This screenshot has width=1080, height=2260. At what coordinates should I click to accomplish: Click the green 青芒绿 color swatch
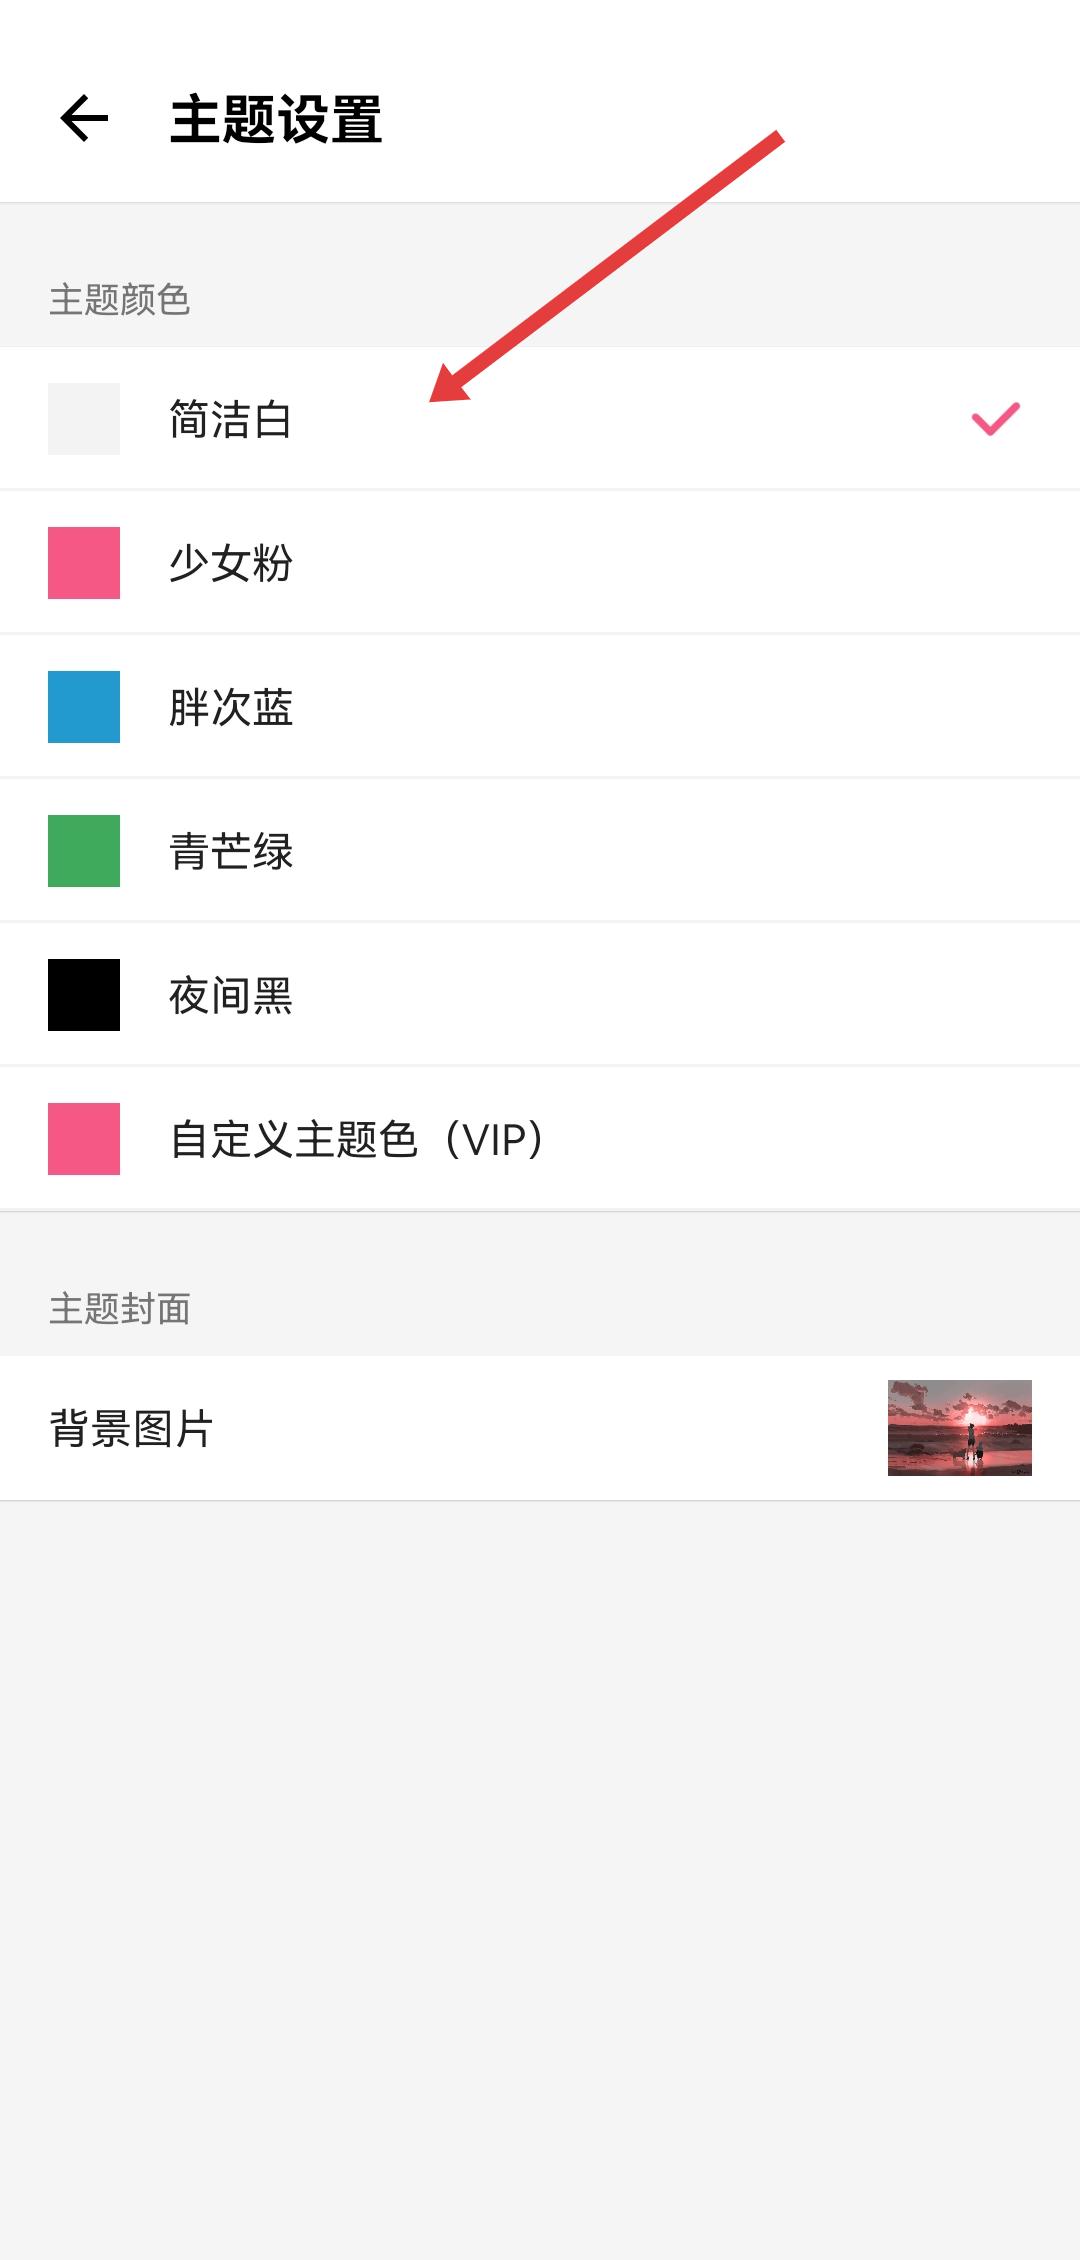(x=84, y=851)
